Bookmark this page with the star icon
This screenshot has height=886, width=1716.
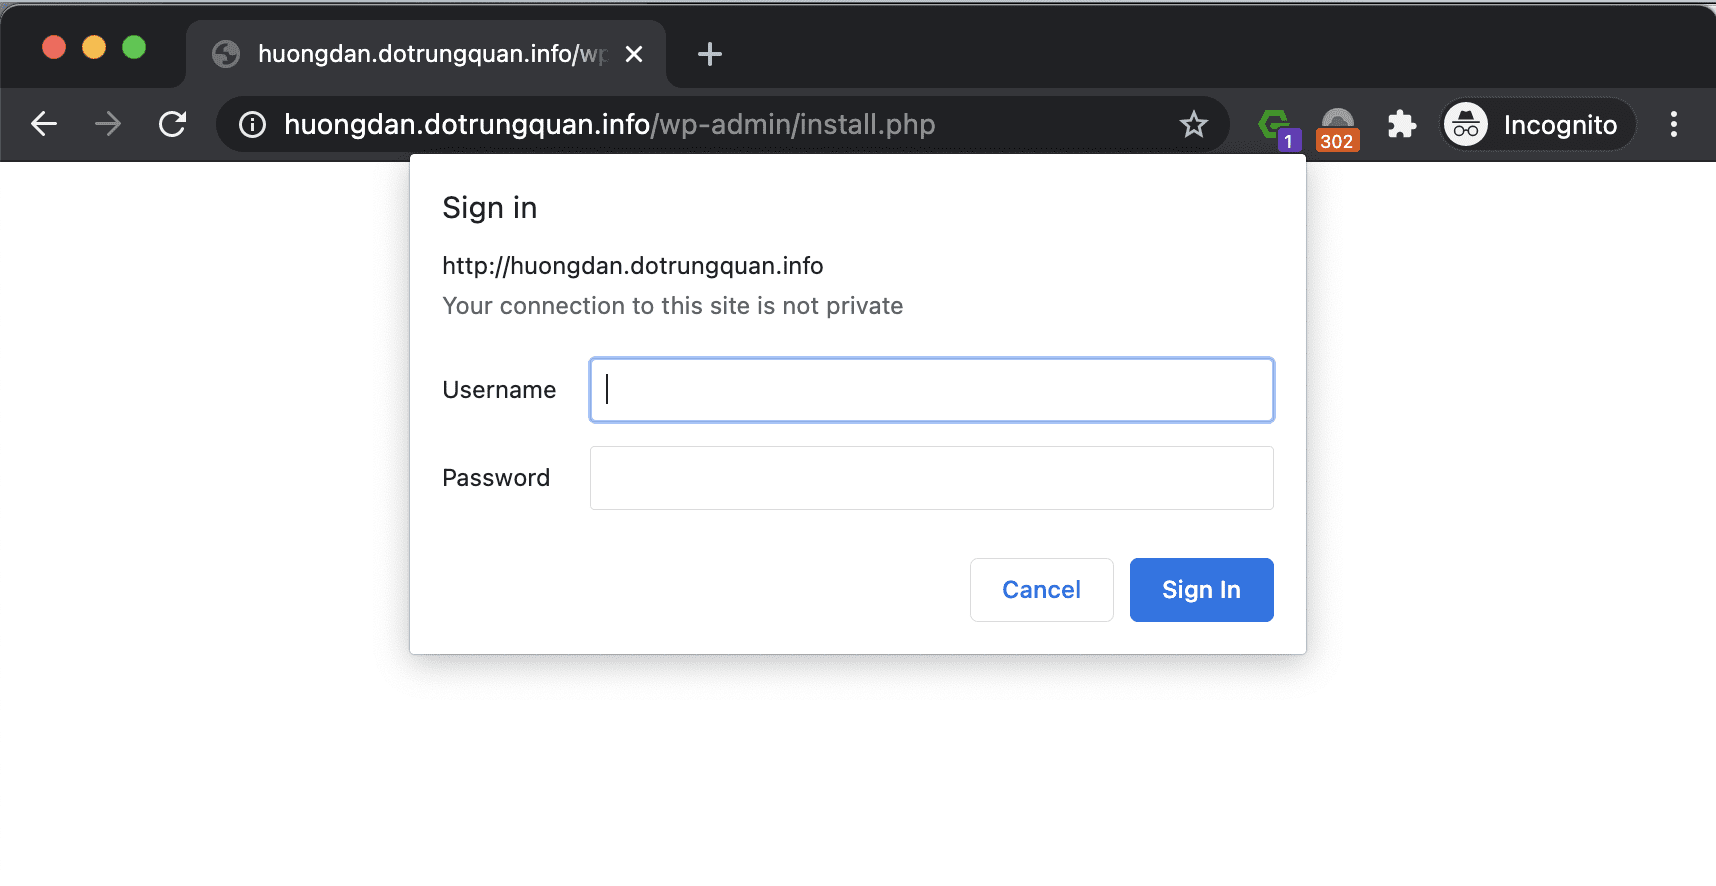click(1193, 124)
